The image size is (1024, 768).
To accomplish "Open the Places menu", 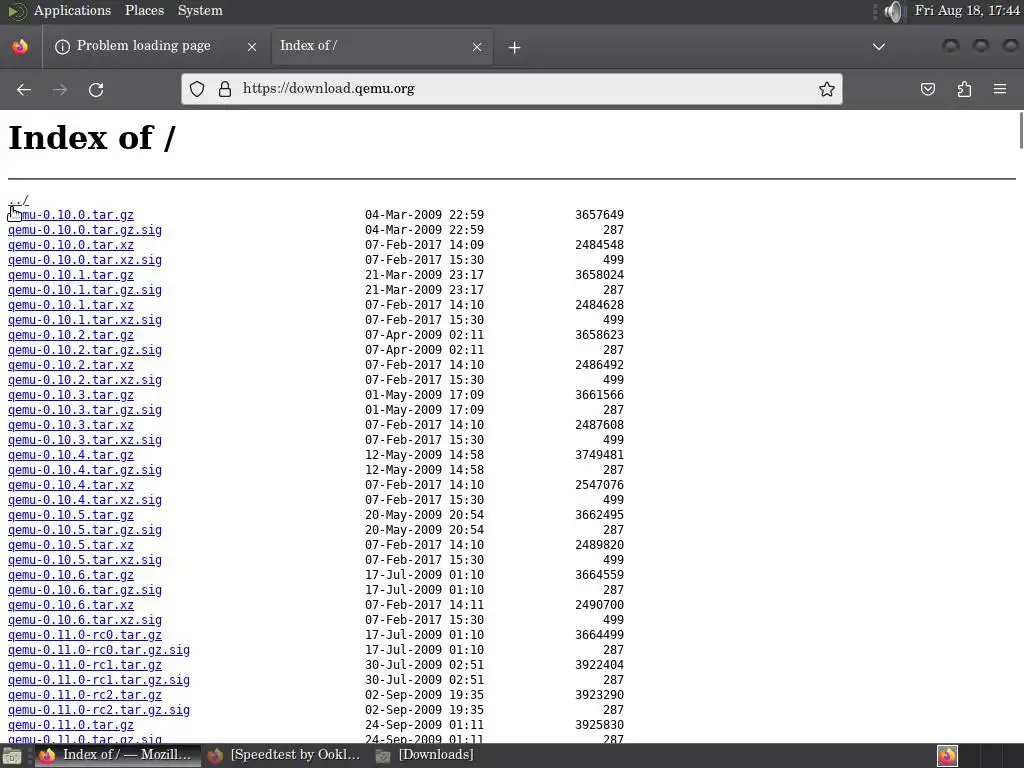I will 144,10.
